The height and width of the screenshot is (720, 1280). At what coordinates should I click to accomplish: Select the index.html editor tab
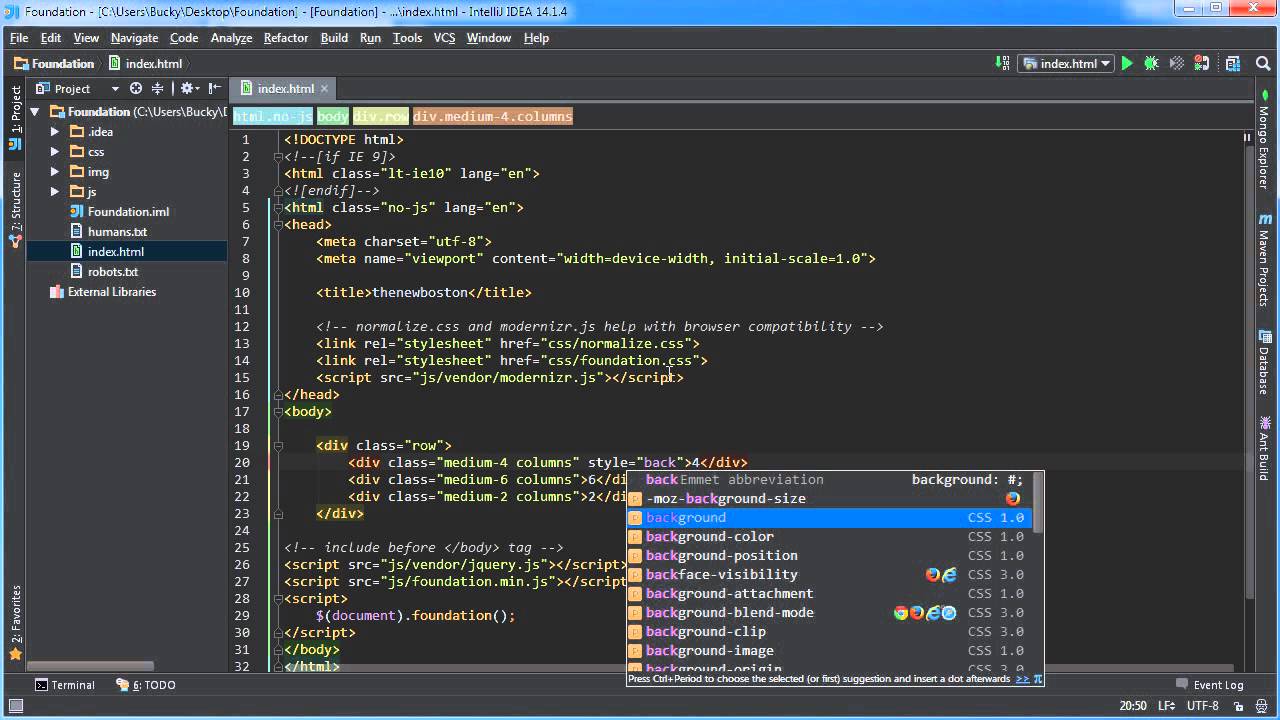[285, 89]
